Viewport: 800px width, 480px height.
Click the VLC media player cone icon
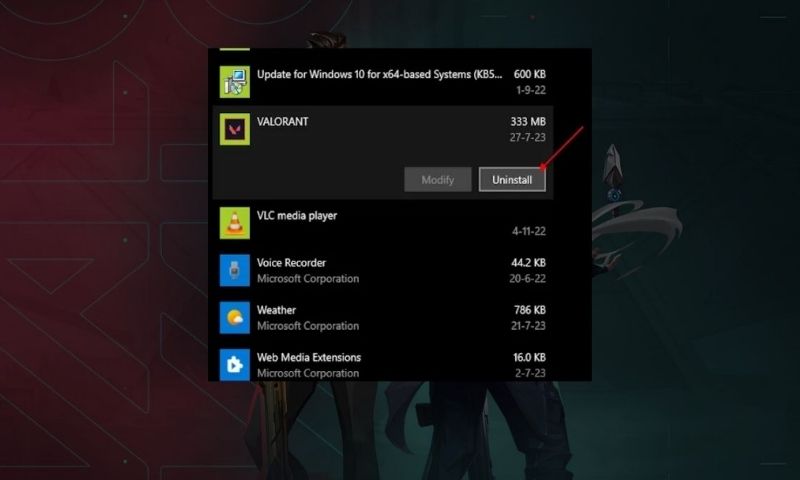coord(235,223)
